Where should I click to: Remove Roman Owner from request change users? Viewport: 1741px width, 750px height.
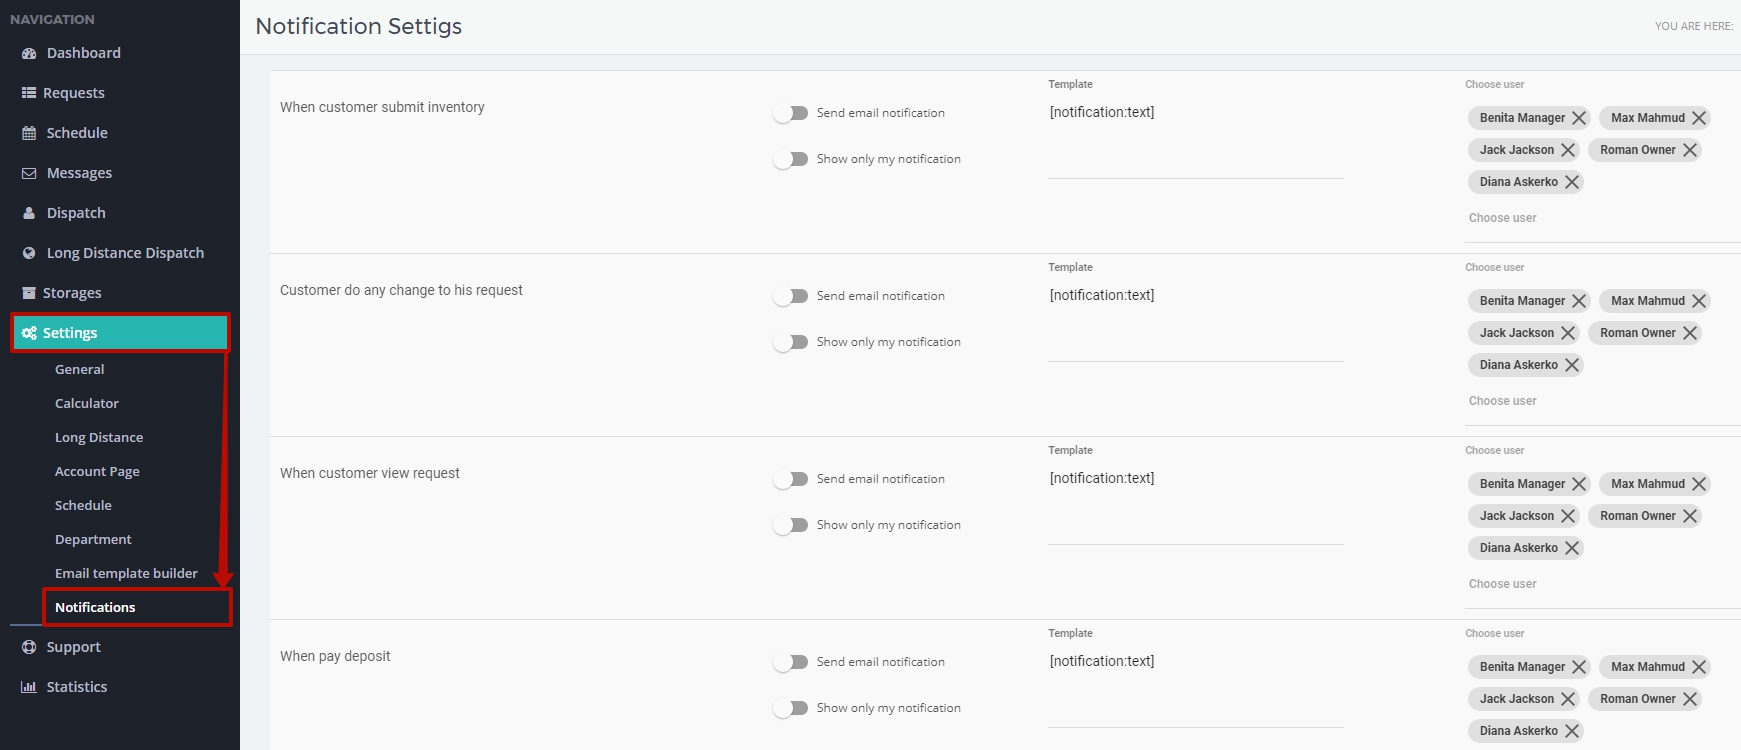(1690, 333)
